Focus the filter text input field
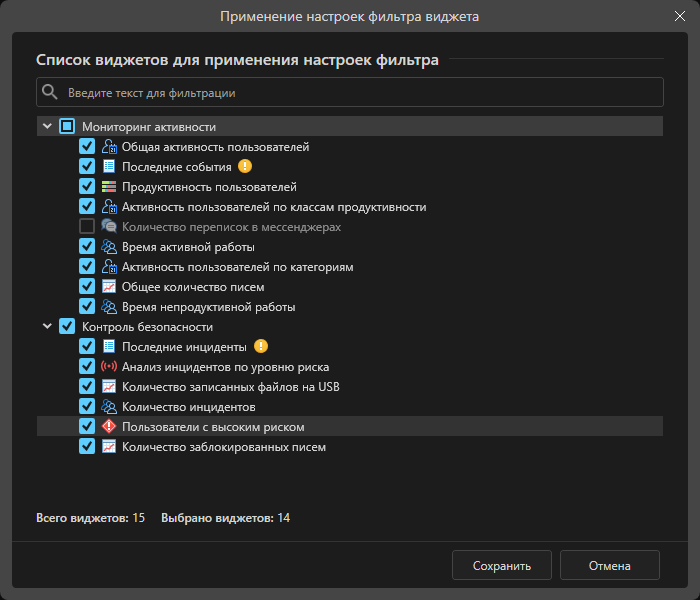This screenshot has width=700, height=600. click(x=360, y=93)
